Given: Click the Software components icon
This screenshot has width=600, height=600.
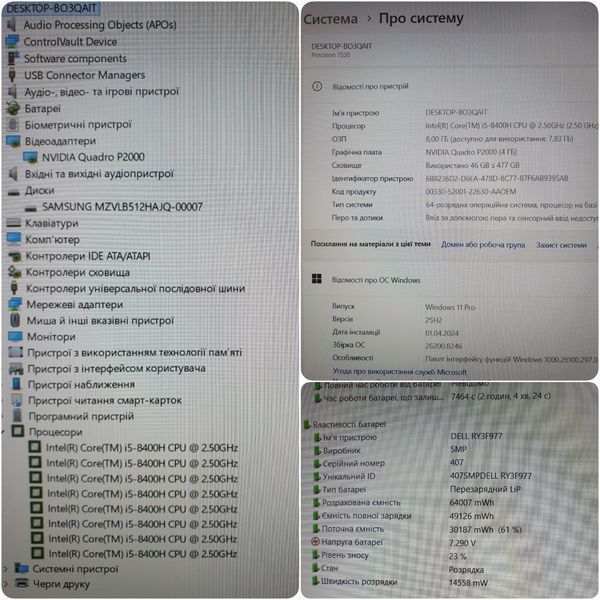Looking at the screenshot, I should coord(13,58).
